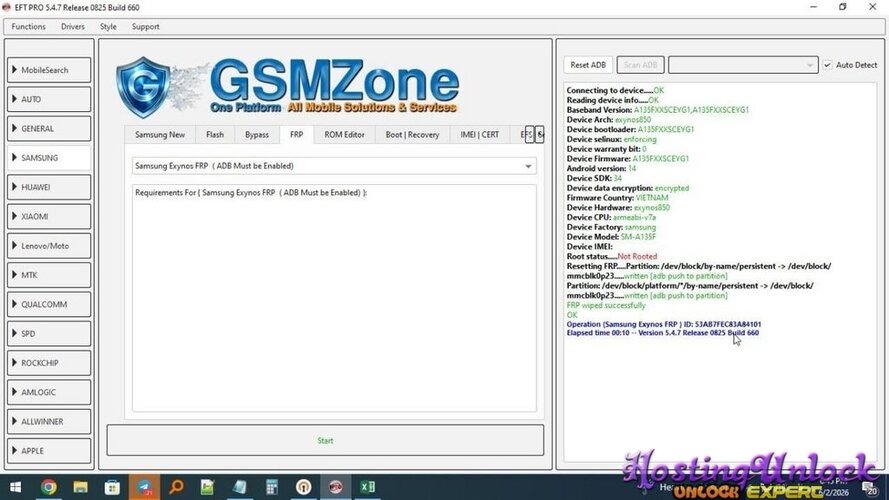Expand the ALLWINNER section
Image resolution: width=889 pixels, height=500 pixels.
[49, 422]
